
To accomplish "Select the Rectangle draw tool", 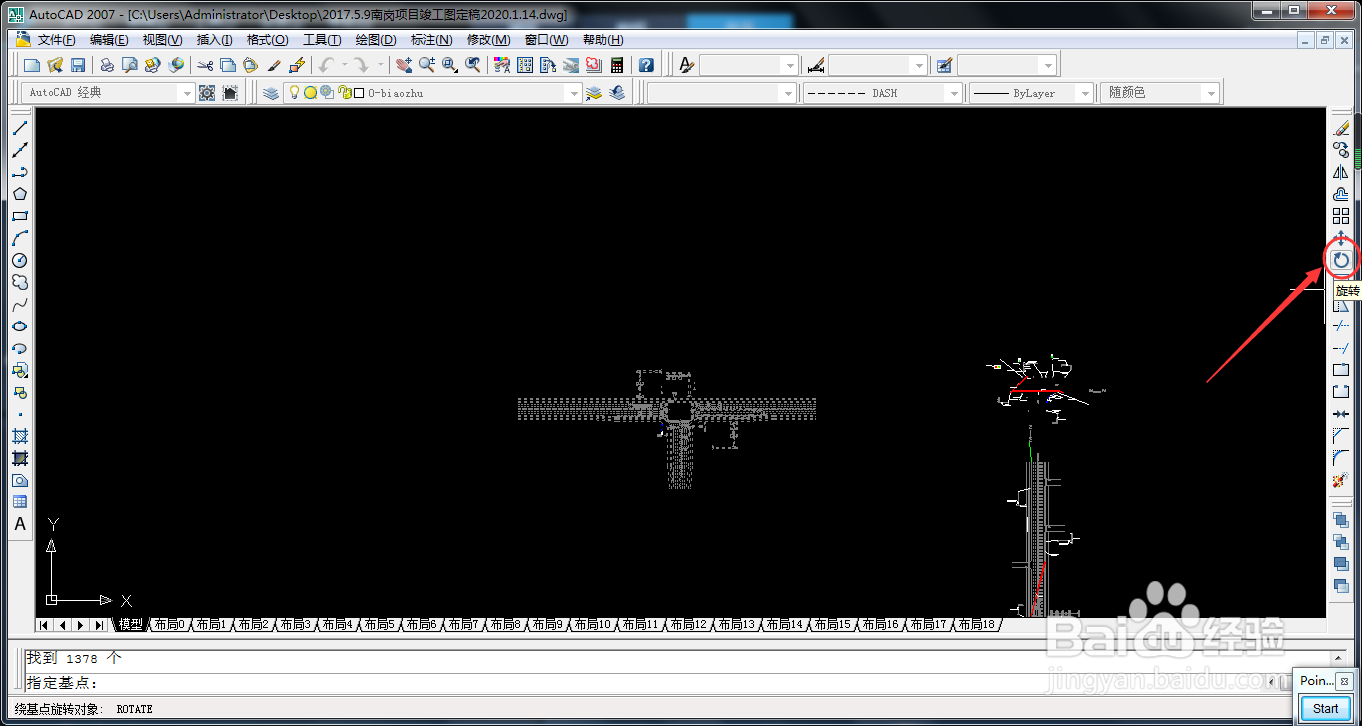I will [x=20, y=216].
